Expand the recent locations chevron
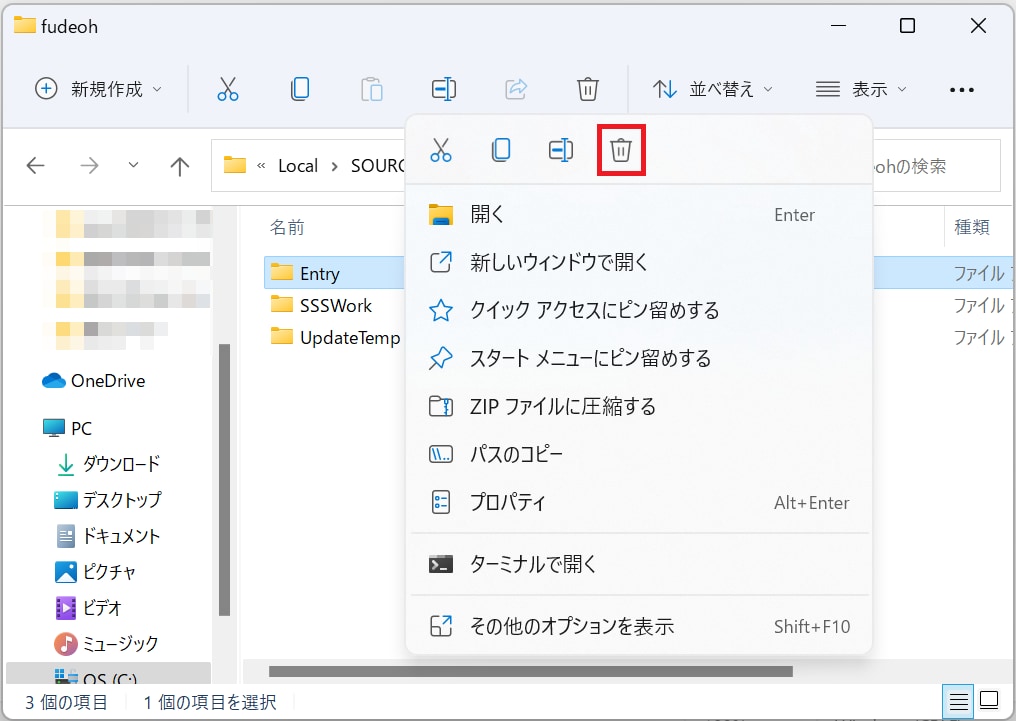The width and height of the screenshot is (1016, 721). [133, 165]
